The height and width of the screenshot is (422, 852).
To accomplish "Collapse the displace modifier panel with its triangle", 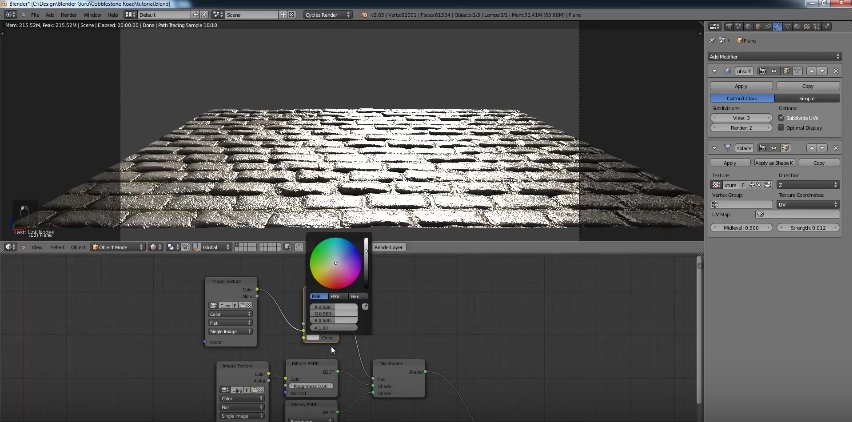I will click(714, 148).
